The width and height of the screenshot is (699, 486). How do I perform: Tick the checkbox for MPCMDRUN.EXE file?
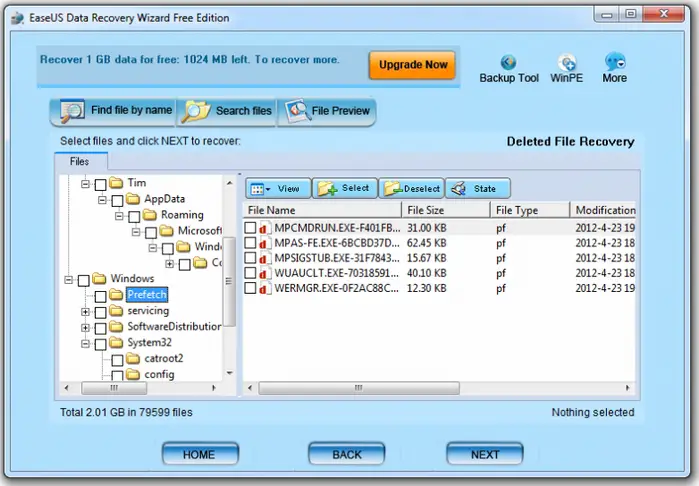coord(250,228)
